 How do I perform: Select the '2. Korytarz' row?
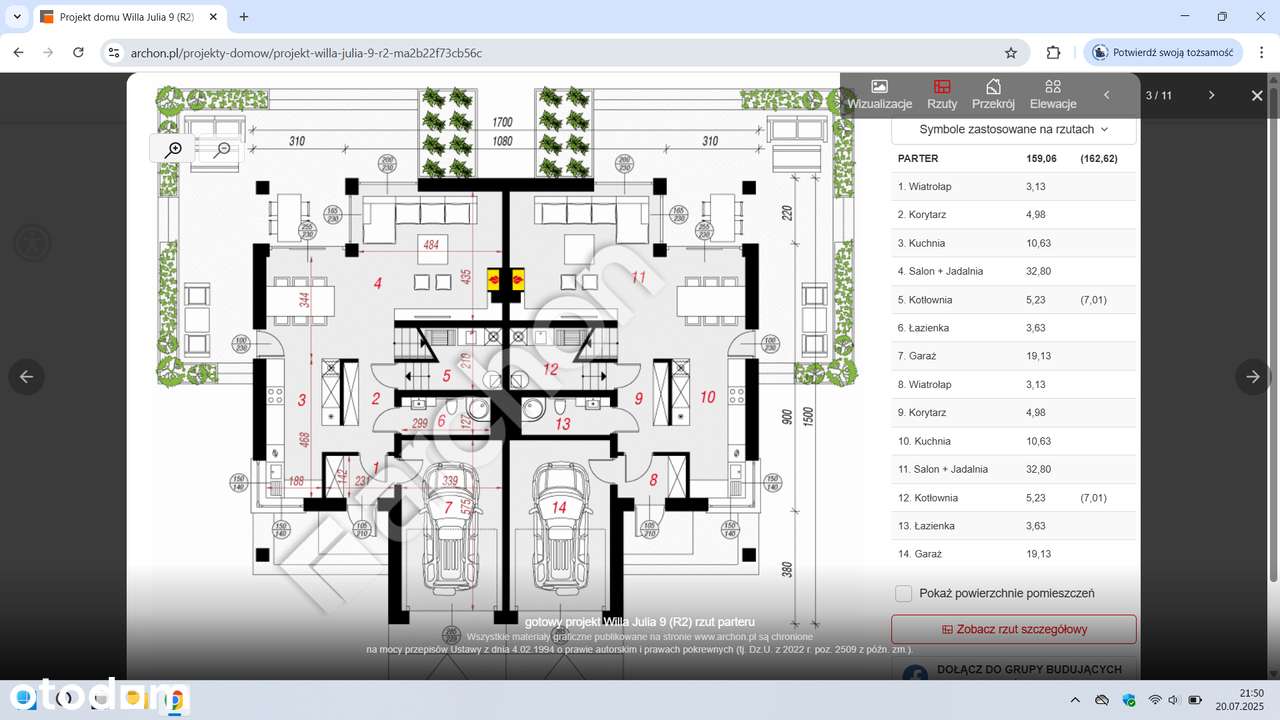point(1014,214)
